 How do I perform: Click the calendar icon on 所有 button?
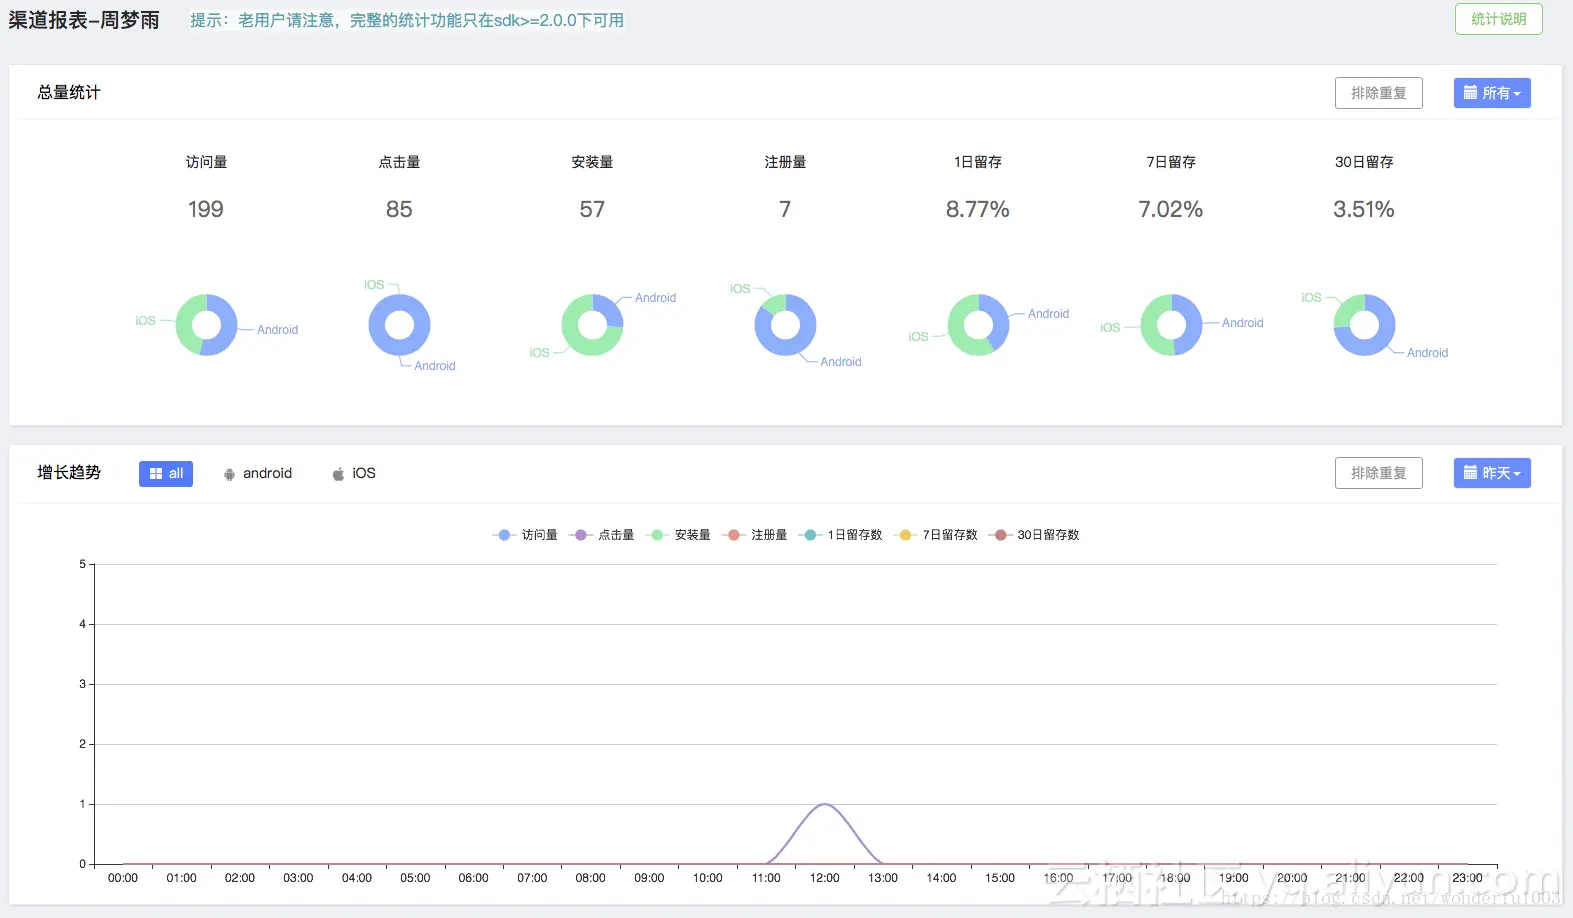click(1470, 93)
